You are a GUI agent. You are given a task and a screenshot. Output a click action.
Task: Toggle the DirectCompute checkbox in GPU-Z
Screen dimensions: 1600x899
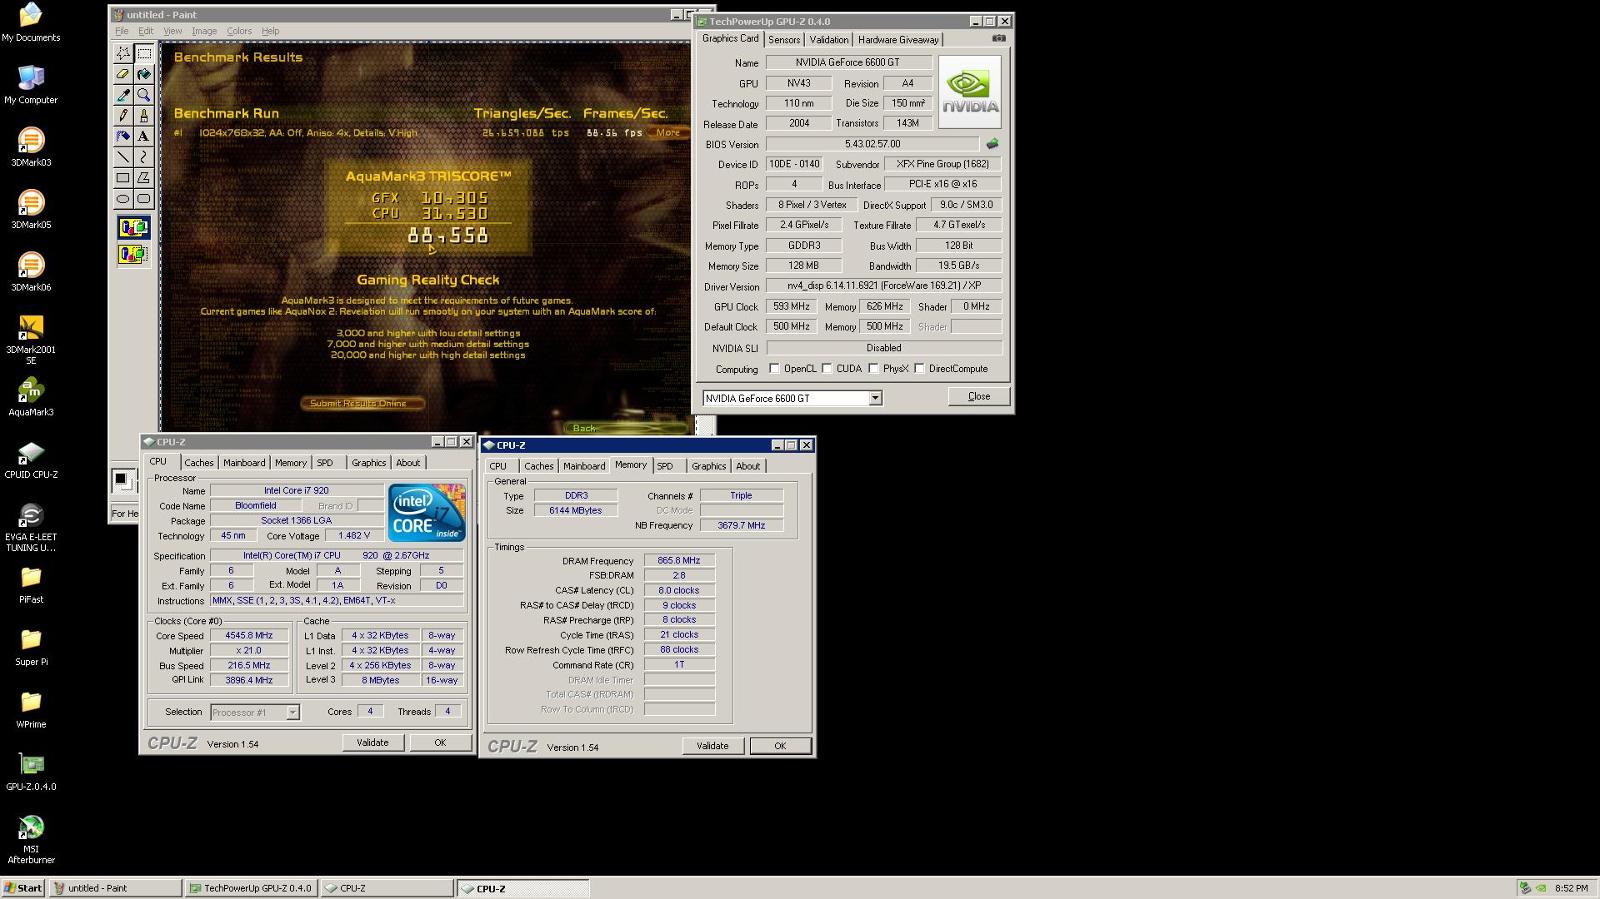point(919,368)
